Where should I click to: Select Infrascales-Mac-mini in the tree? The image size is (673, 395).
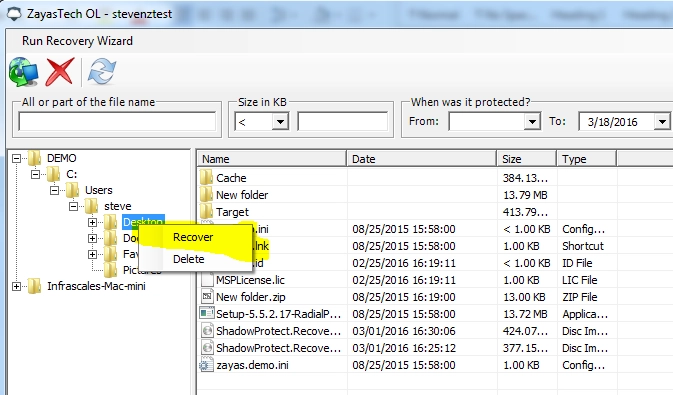(x=96, y=286)
